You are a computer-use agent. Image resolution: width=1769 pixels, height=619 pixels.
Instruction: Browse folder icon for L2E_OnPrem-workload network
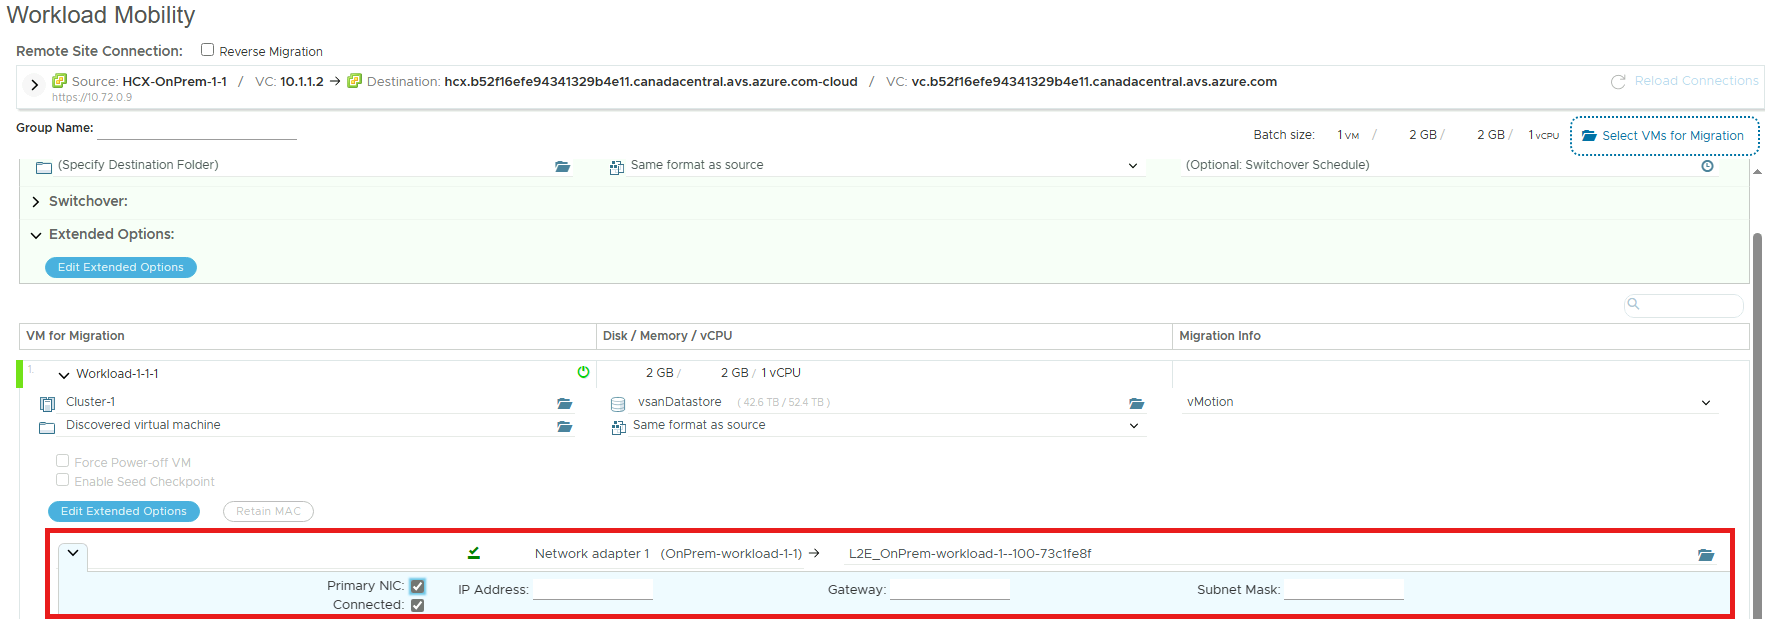pyautogui.click(x=1706, y=555)
